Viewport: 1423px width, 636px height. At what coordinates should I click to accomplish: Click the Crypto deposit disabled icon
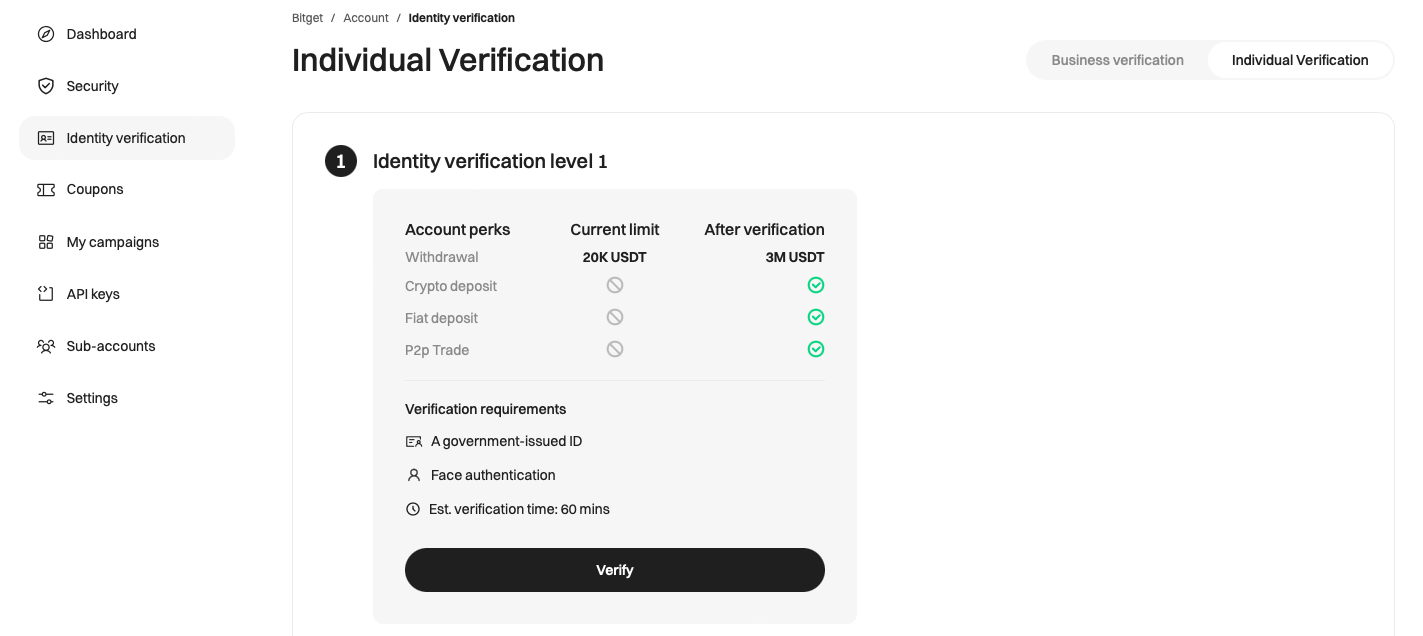click(615, 285)
